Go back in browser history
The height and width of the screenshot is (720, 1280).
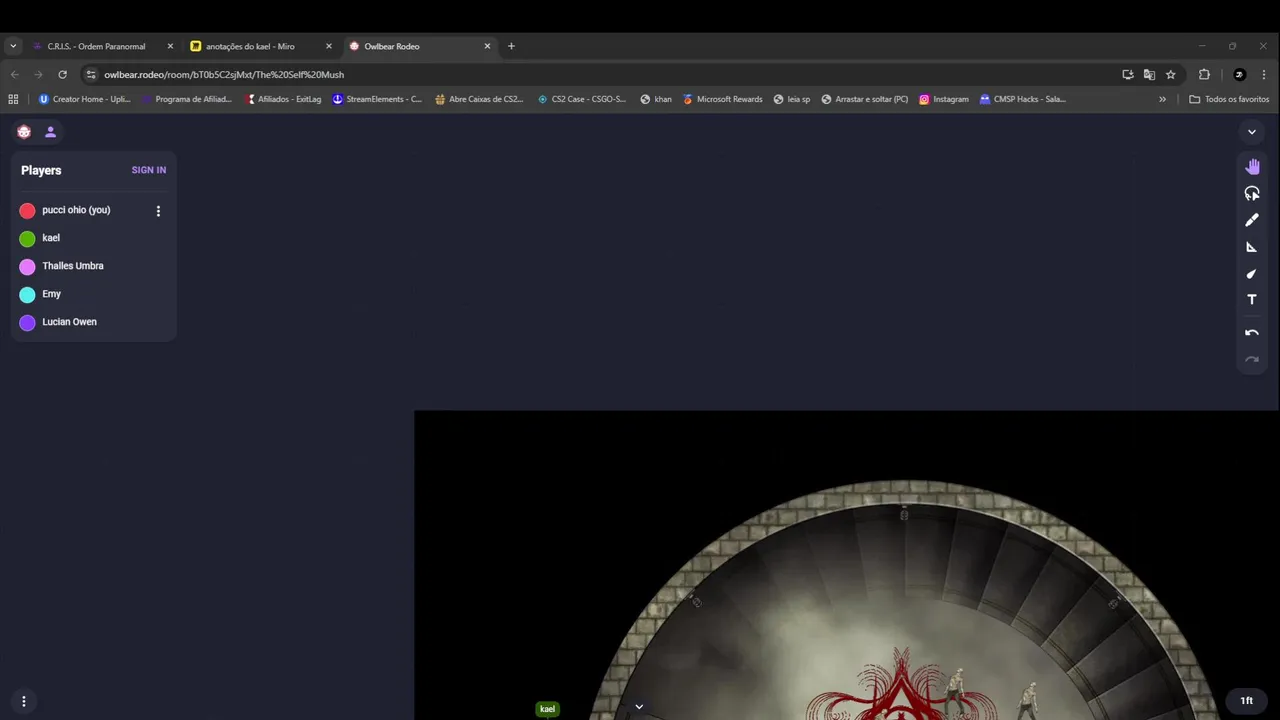coord(14,74)
